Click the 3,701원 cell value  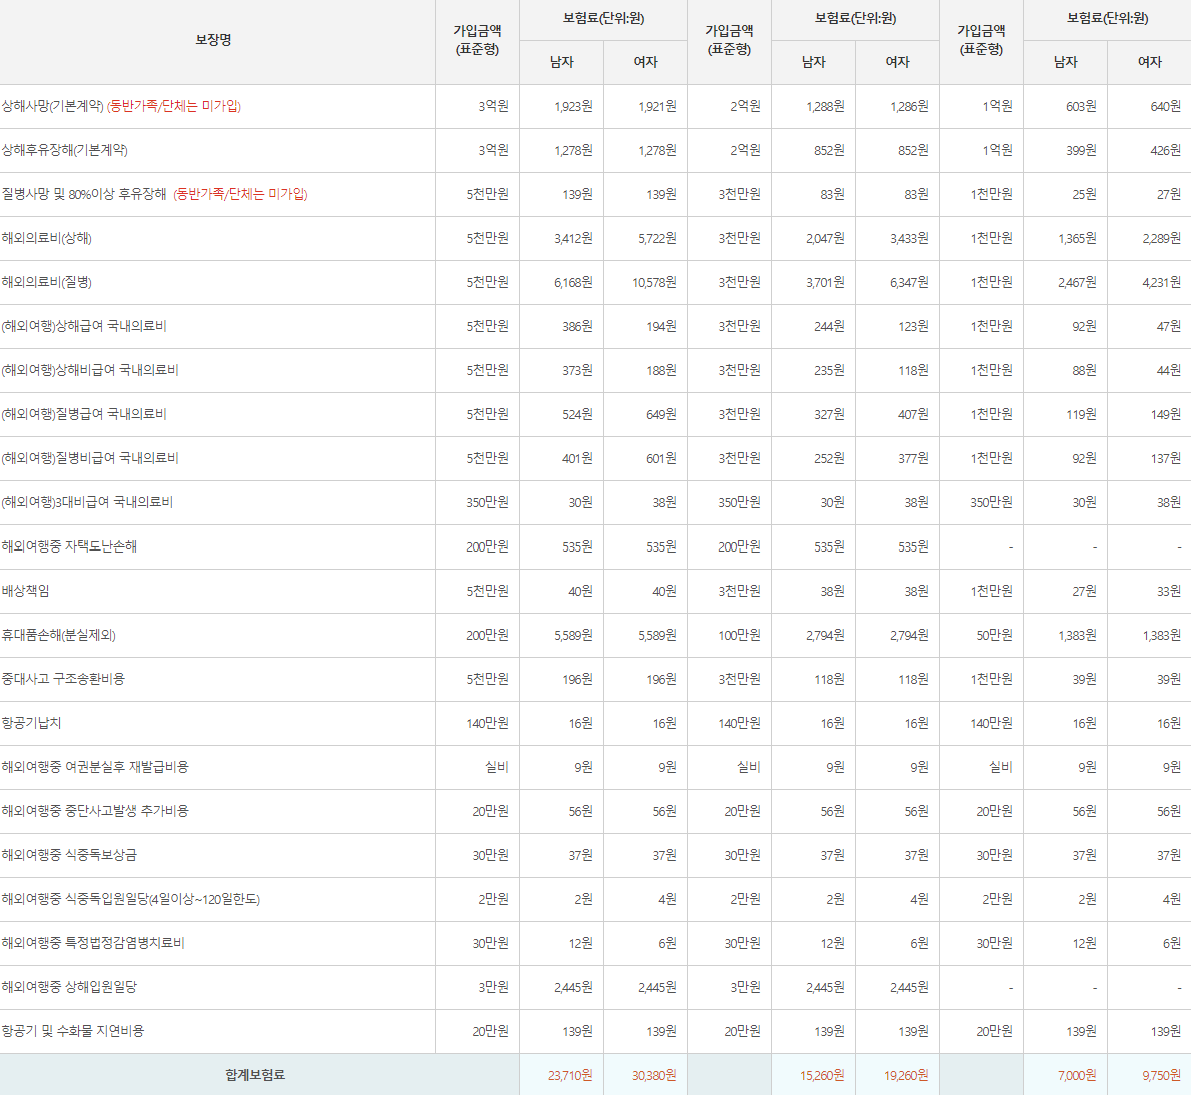tap(825, 283)
